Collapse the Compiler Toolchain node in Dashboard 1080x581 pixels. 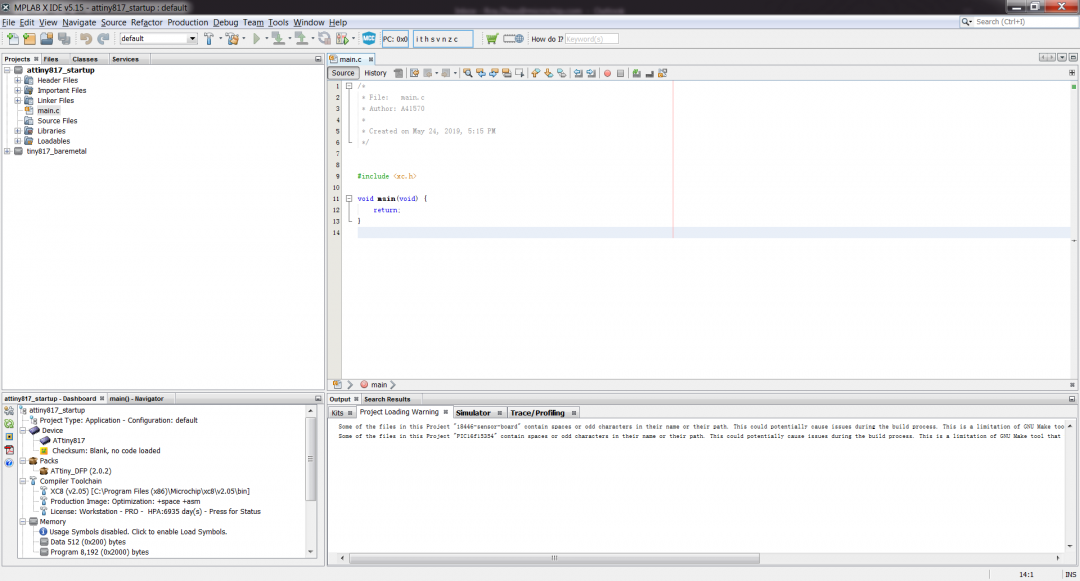[x=23, y=481]
